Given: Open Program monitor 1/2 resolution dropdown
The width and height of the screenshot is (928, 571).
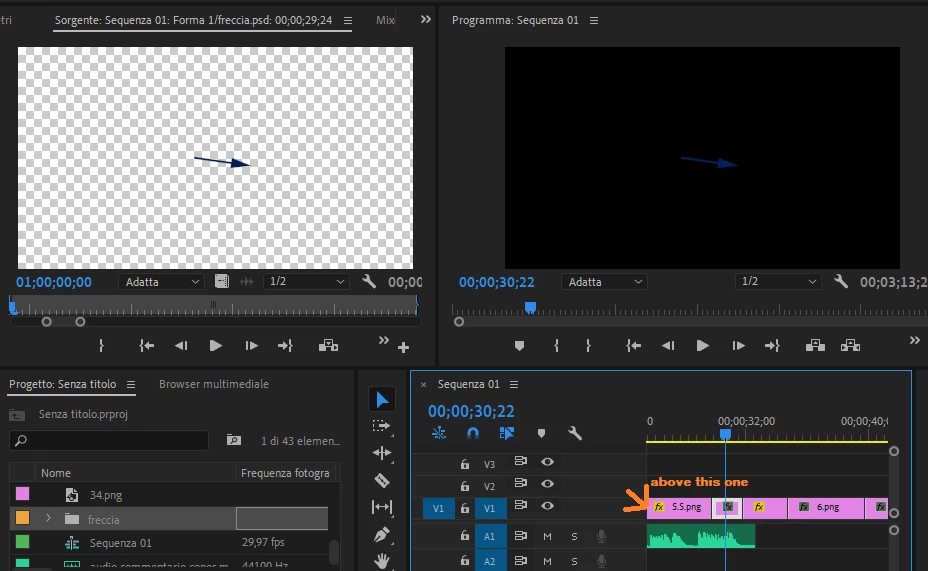Looking at the screenshot, I should [x=778, y=282].
